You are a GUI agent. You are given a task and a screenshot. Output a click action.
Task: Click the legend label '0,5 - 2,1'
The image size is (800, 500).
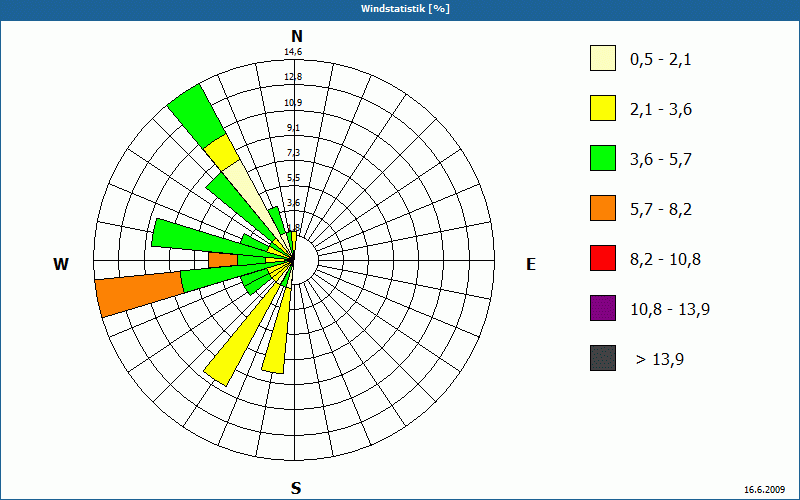pos(661,60)
